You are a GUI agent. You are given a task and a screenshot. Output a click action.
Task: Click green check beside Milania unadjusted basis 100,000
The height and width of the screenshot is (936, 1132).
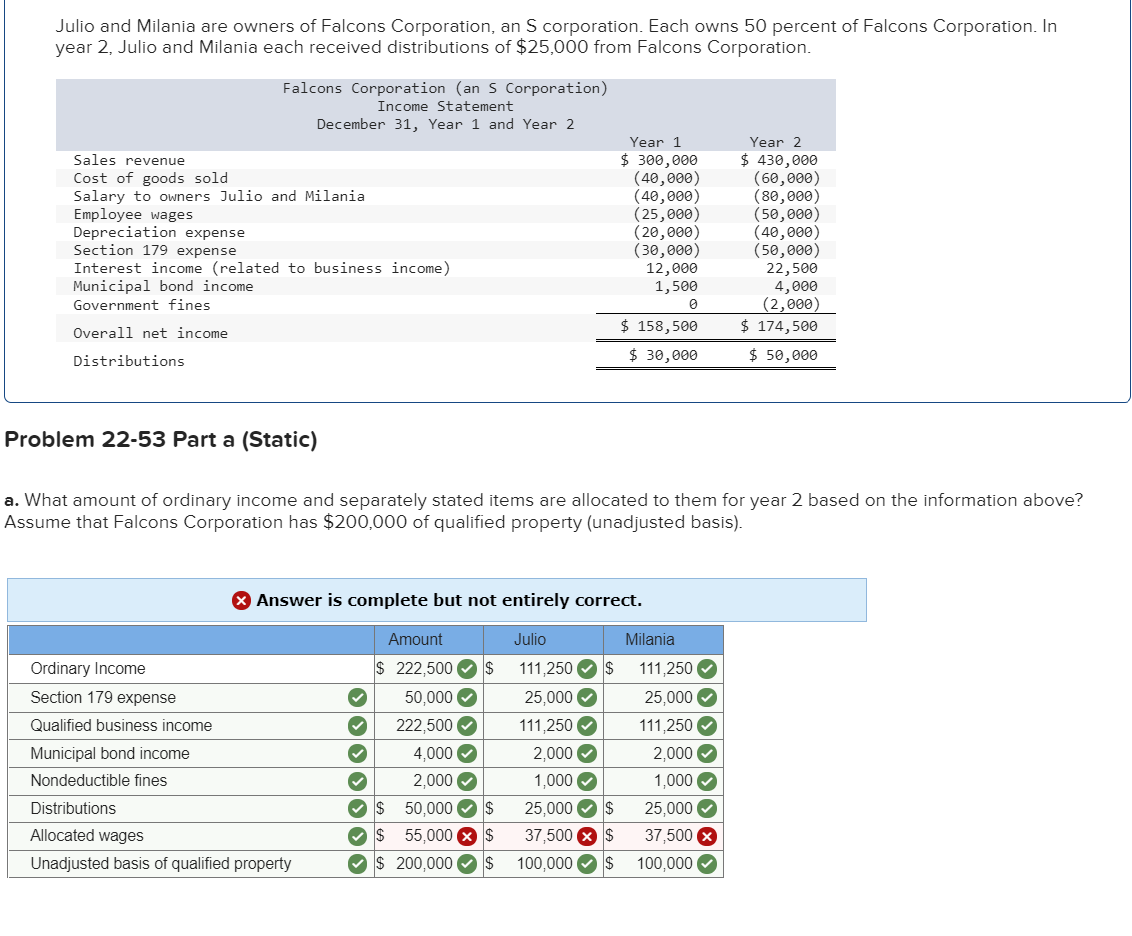coord(708,864)
